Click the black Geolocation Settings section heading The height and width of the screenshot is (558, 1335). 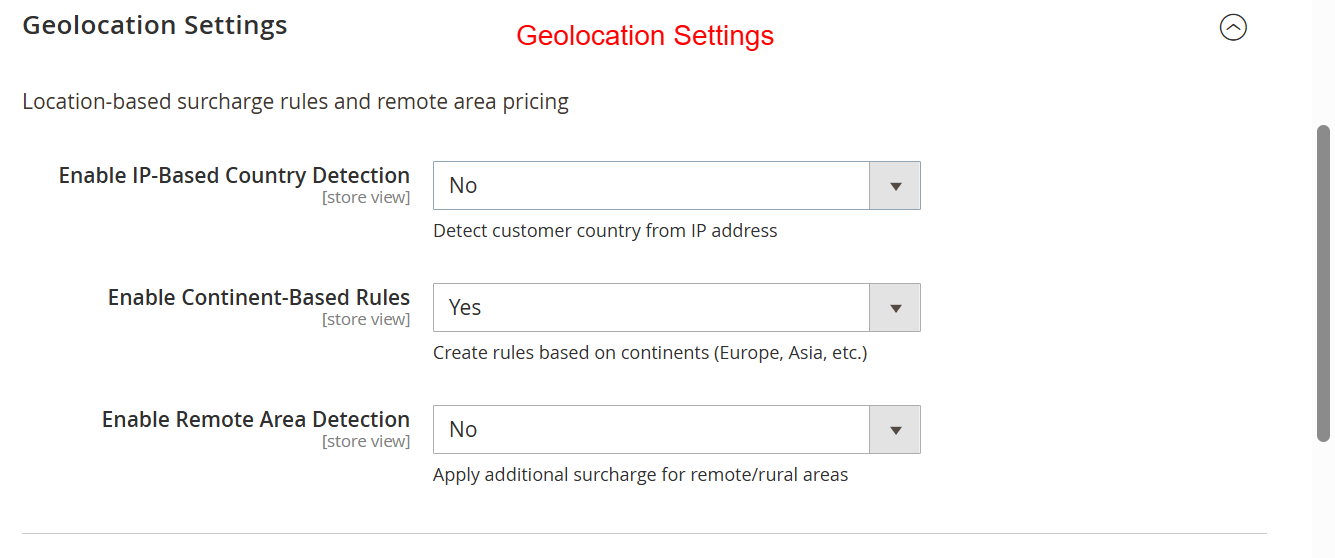155,26
